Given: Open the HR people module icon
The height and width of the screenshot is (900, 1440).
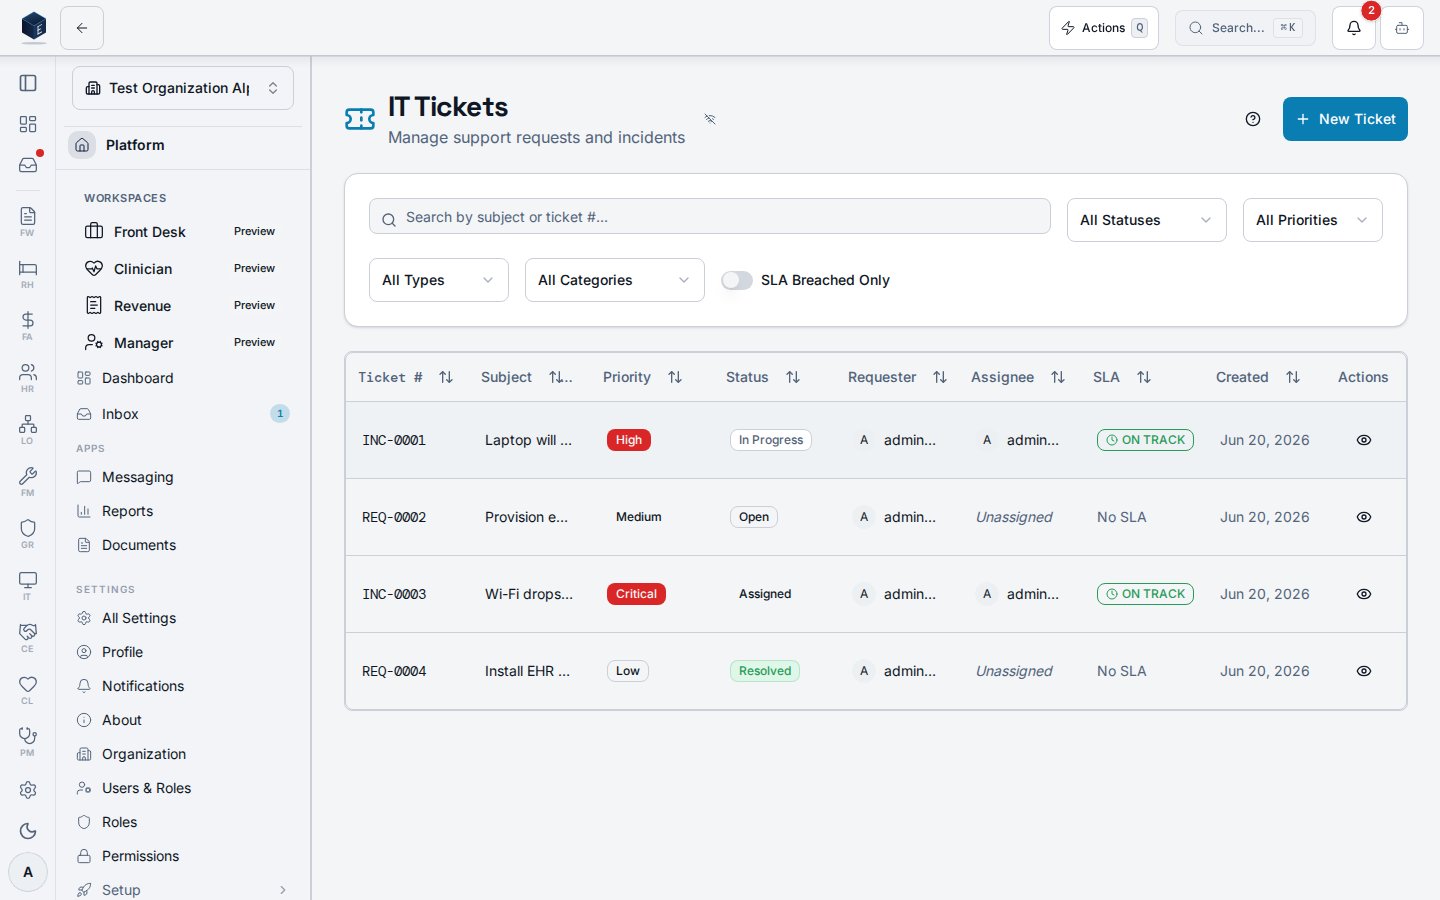Looking at the screenshot, I should point(28,377).
